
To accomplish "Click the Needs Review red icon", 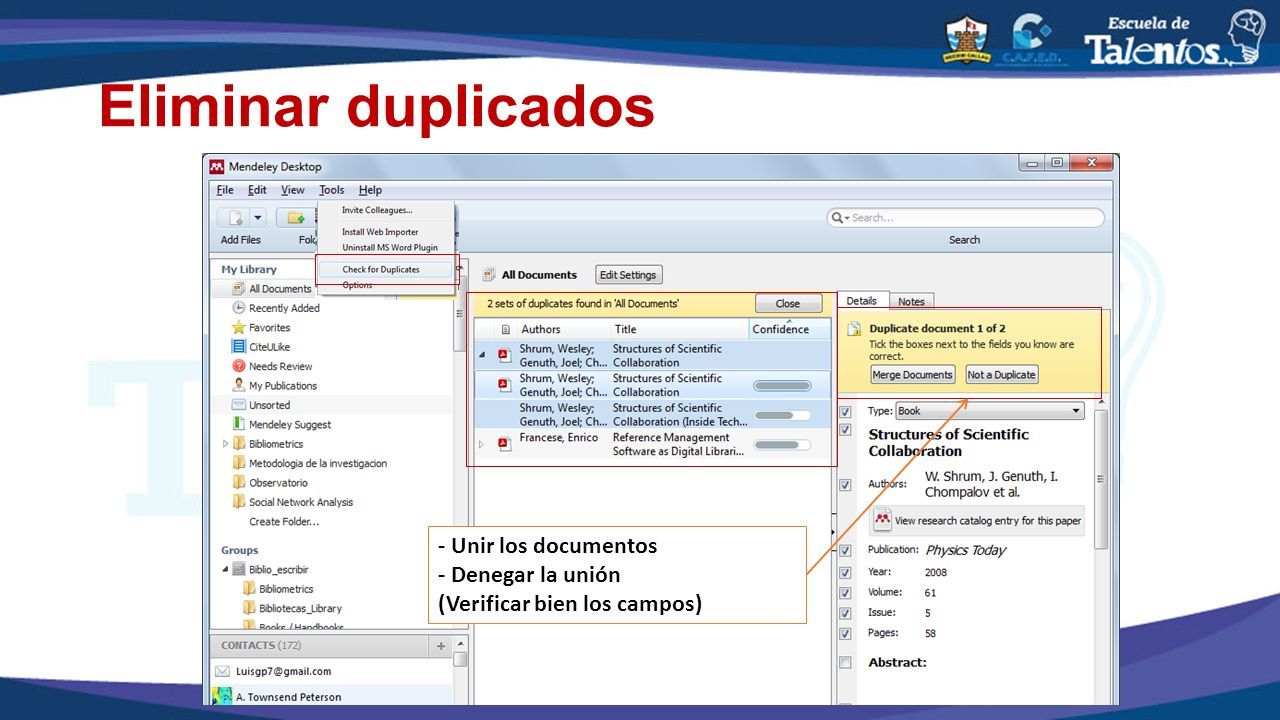I will [239, 366].
